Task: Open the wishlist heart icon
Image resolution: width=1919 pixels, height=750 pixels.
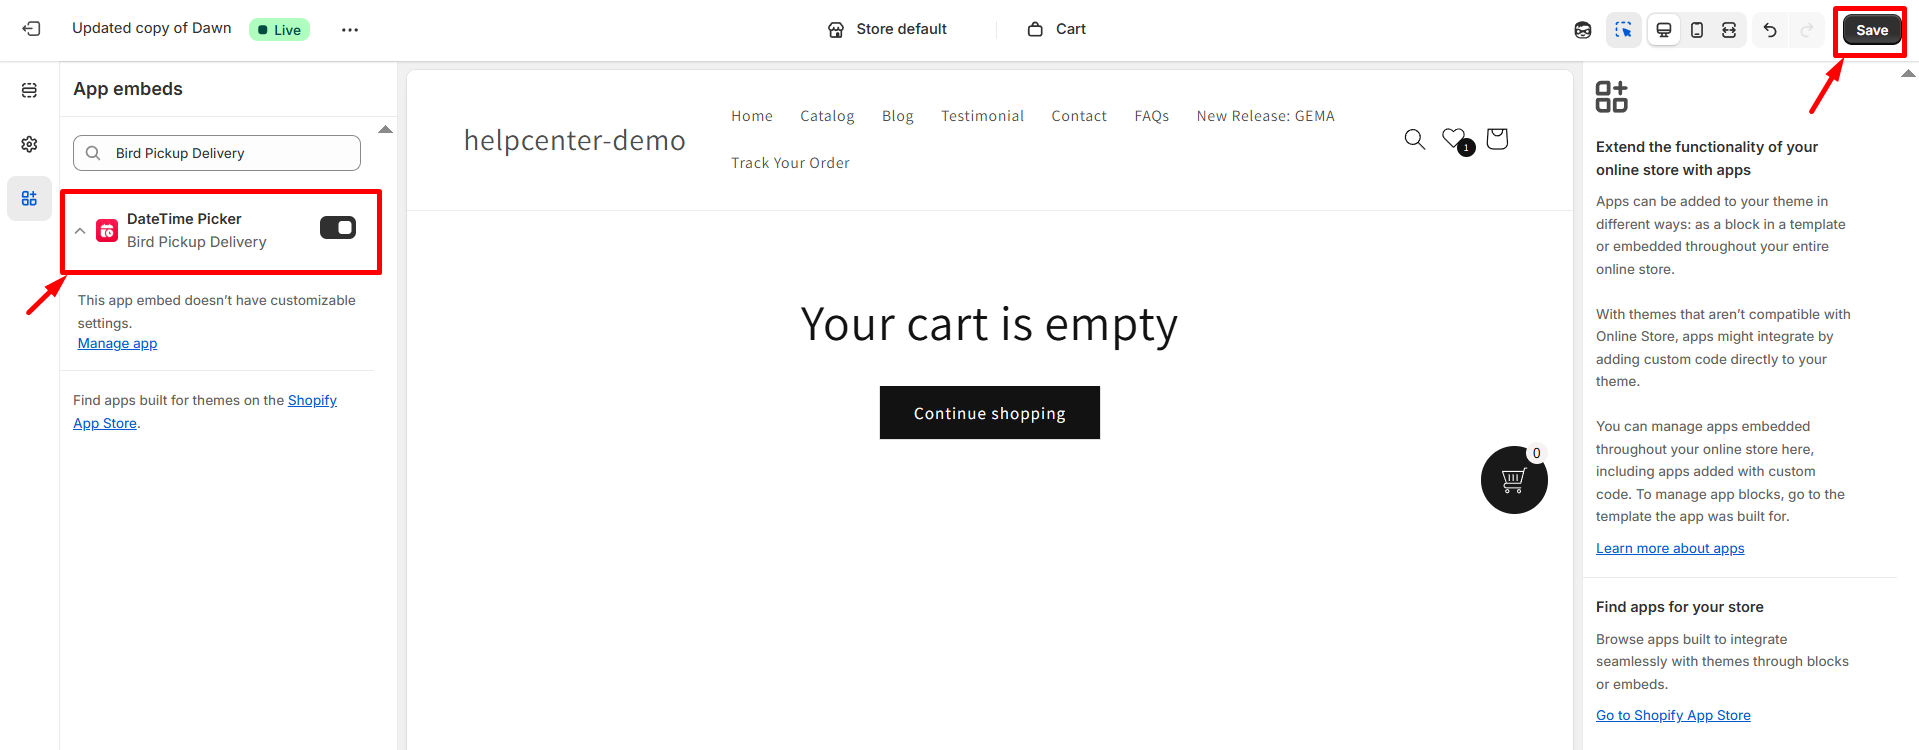Action: [x=1453, y=138]
